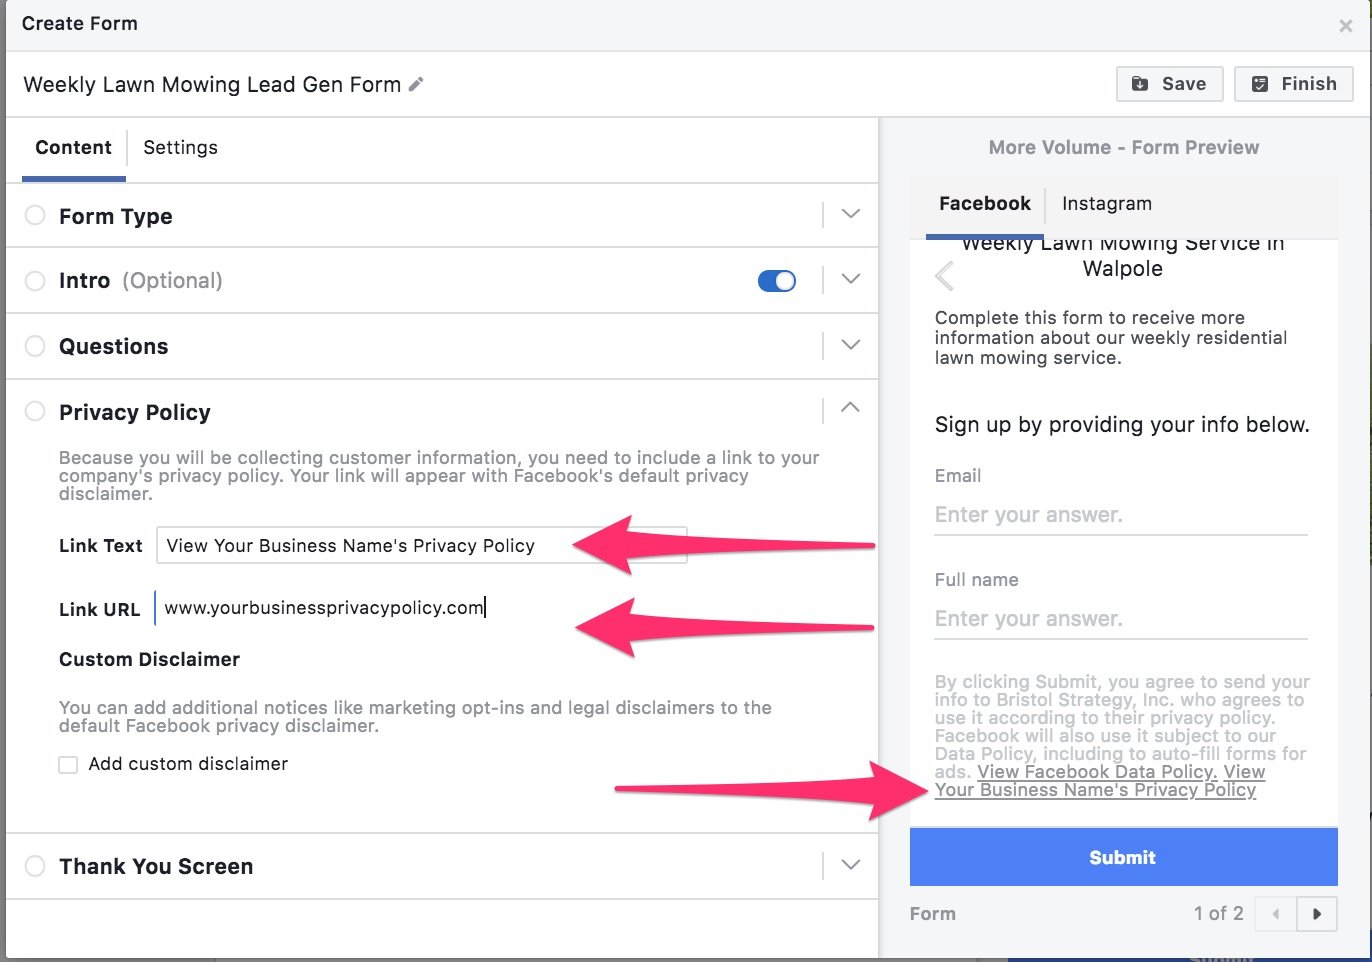Open the Instagram preview tab
This screenshot has width=1372, height=962.
click(1106, 203)
